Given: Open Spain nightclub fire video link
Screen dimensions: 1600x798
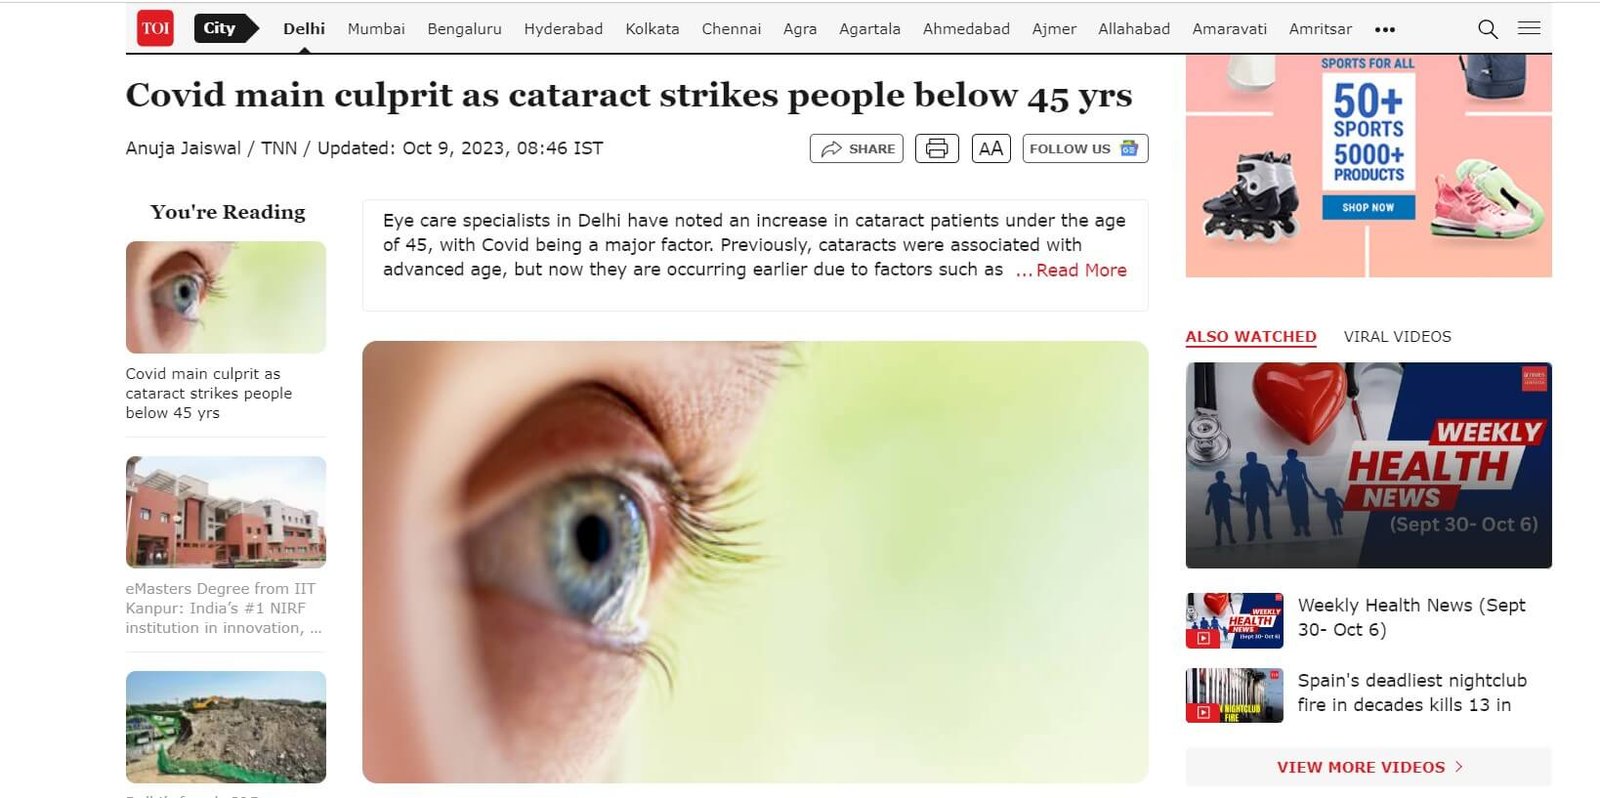Looking at the screenshot, I should pyautogui.click(x=1412, y=693).
